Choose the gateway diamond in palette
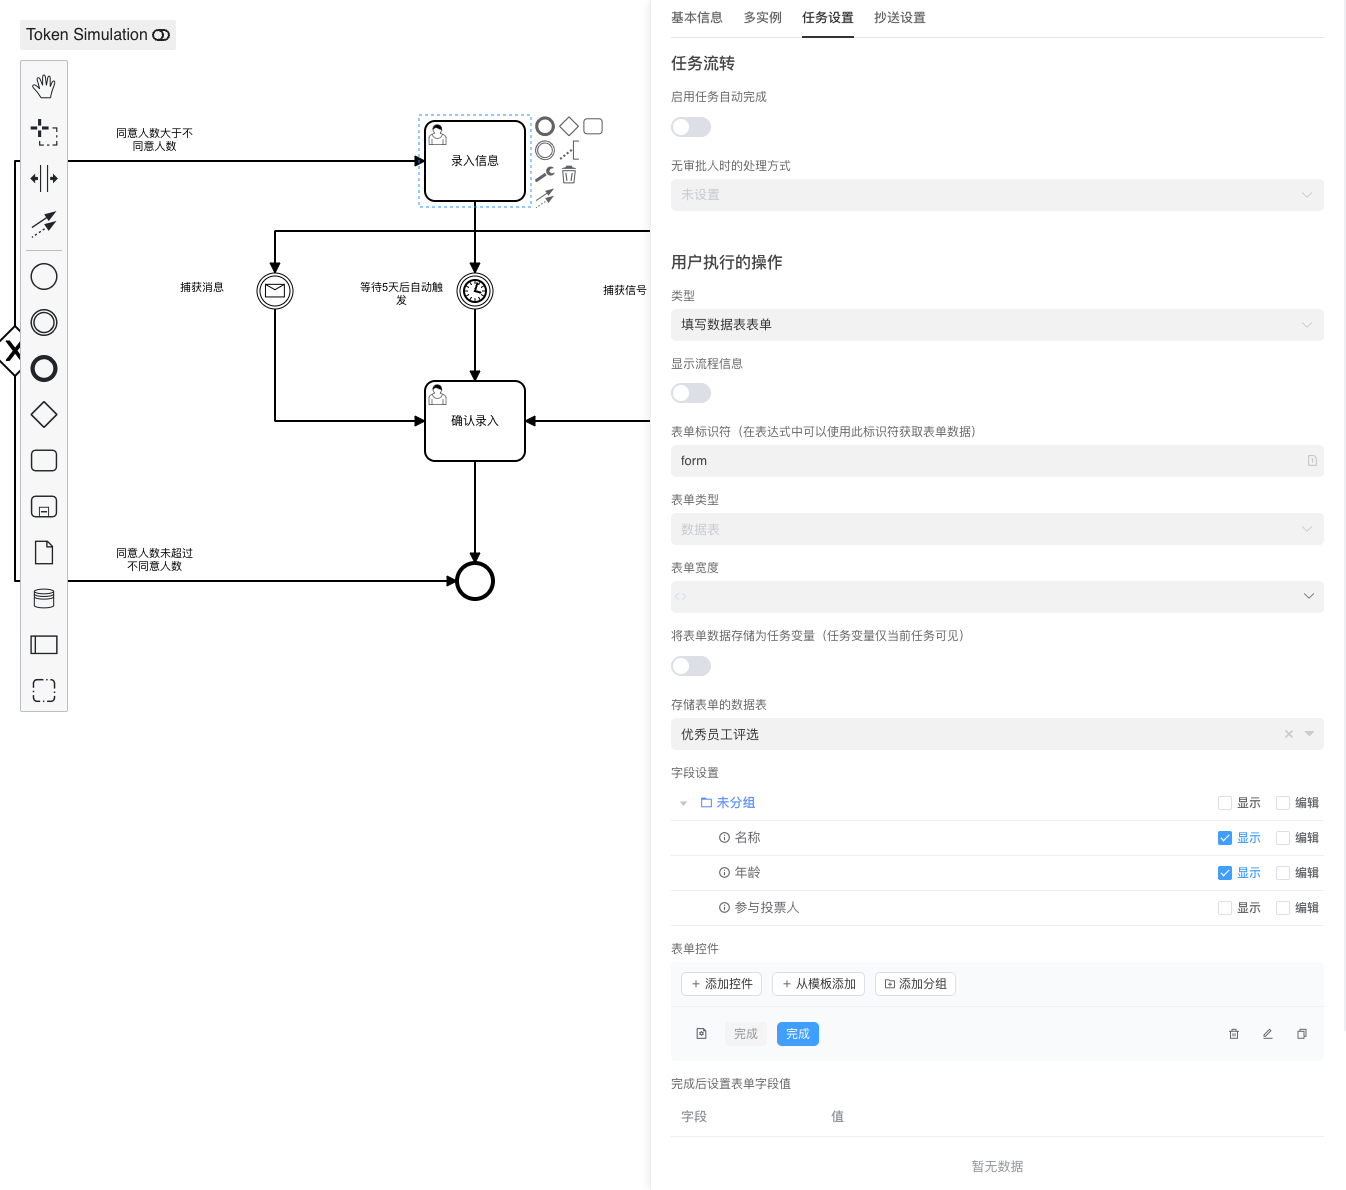The height and width of the screenshot is (1190, 1346). pyautogui.click(x=44, y=414)
